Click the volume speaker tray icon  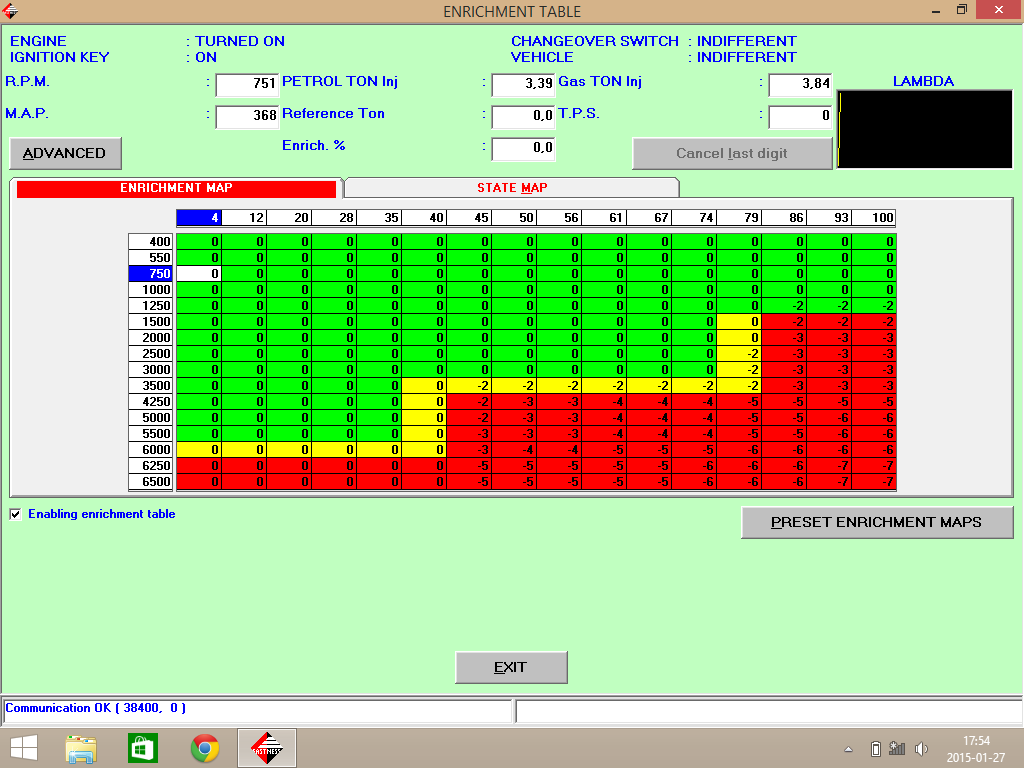click(x=921, y=749)
